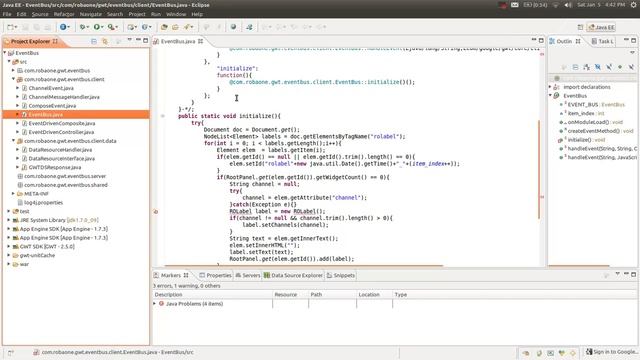
Task: Toggle Link with Editor in Project Explorer
Action: (x=105, y=41)
